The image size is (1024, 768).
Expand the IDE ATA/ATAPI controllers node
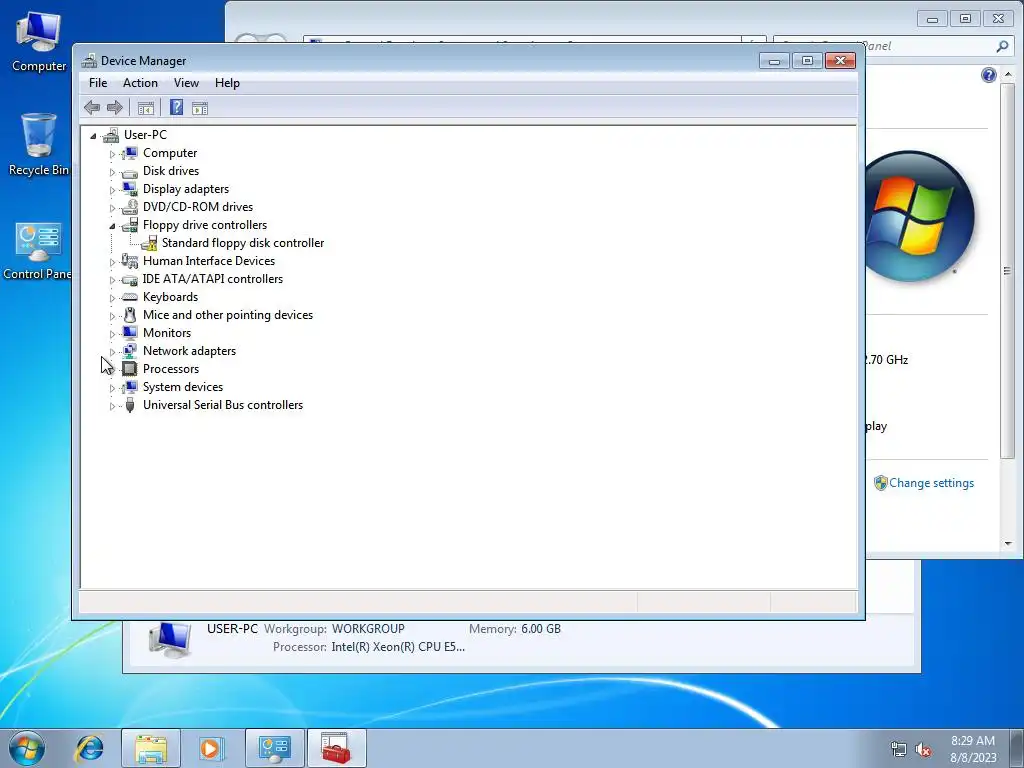point(112,280)
